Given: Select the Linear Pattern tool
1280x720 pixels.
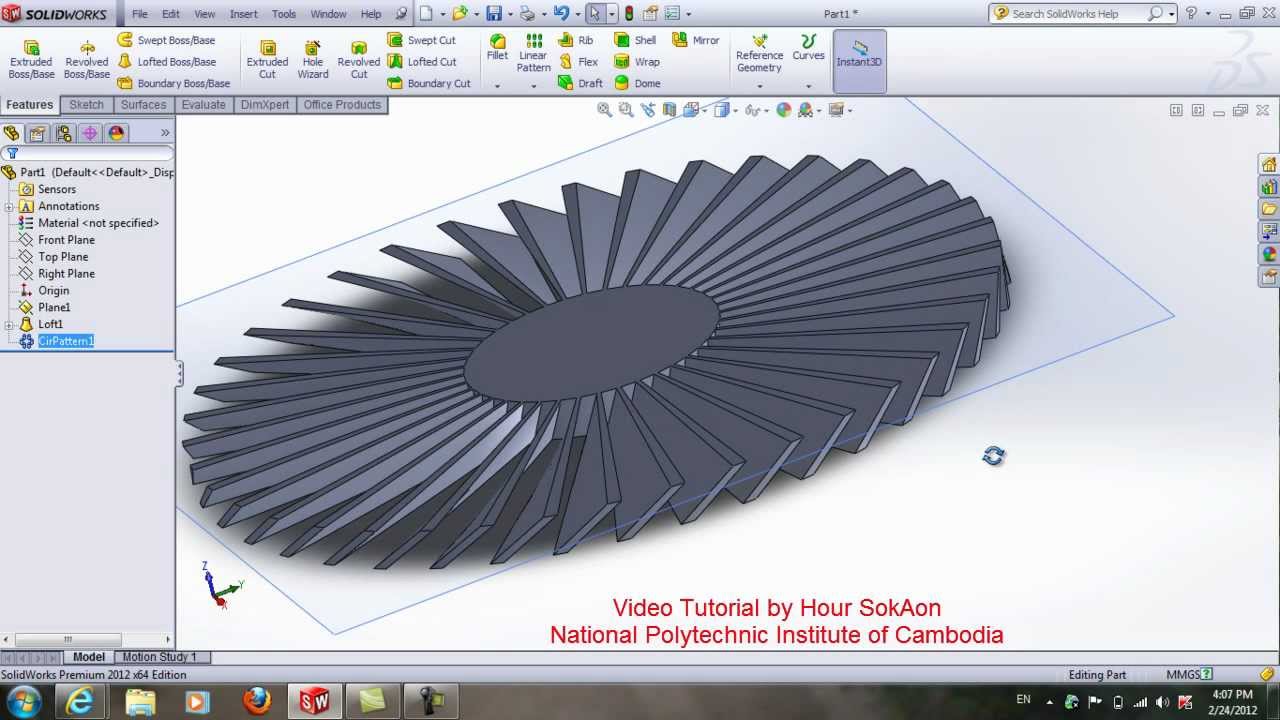Looking at the screenshot, I should click(534, 54).
